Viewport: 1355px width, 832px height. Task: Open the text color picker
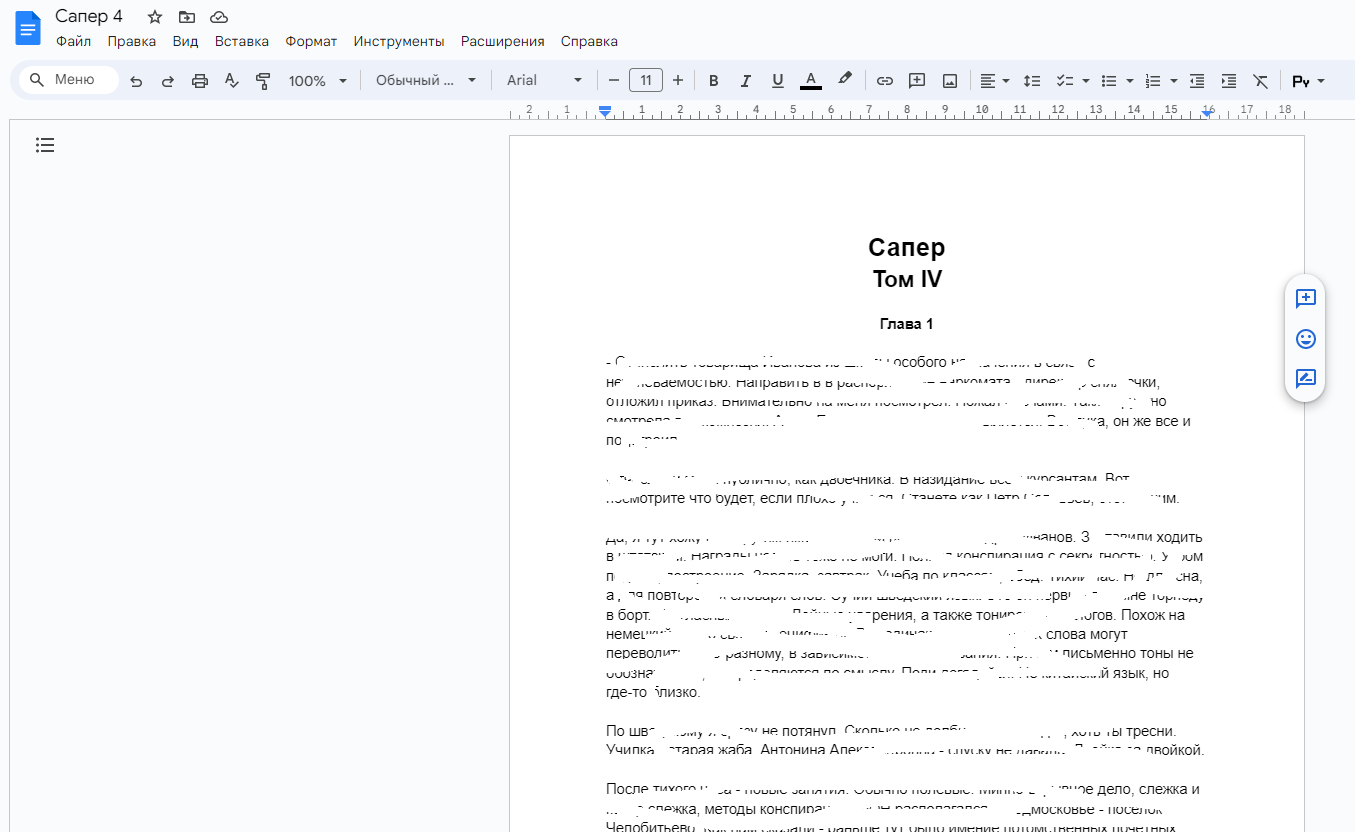811,81
